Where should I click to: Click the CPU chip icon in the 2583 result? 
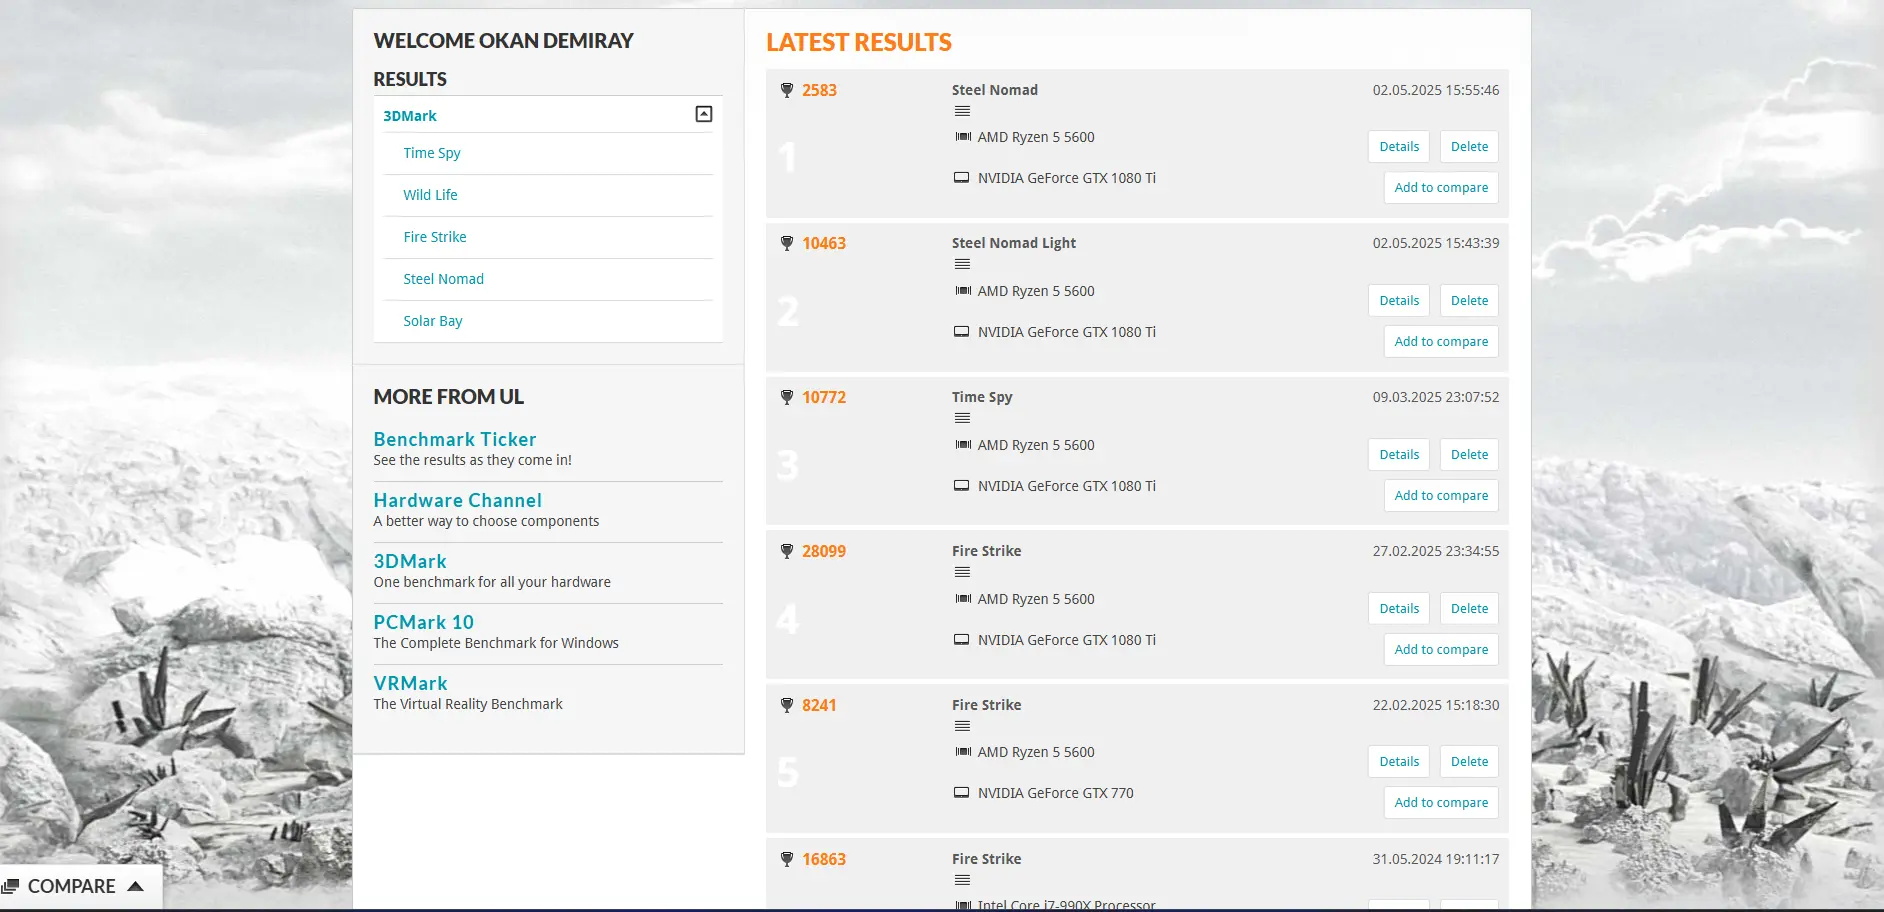point(963,137)
